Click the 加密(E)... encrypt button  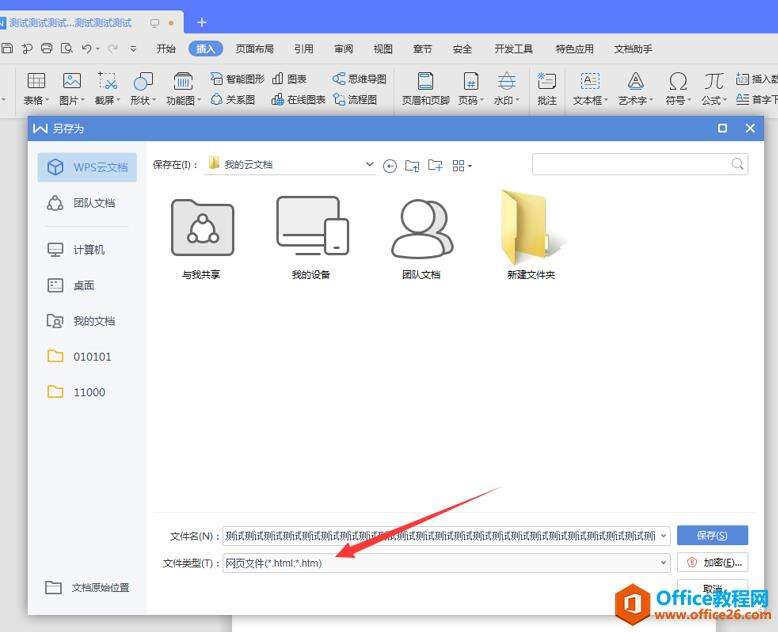pyautogui.click(x=713, y=563)
